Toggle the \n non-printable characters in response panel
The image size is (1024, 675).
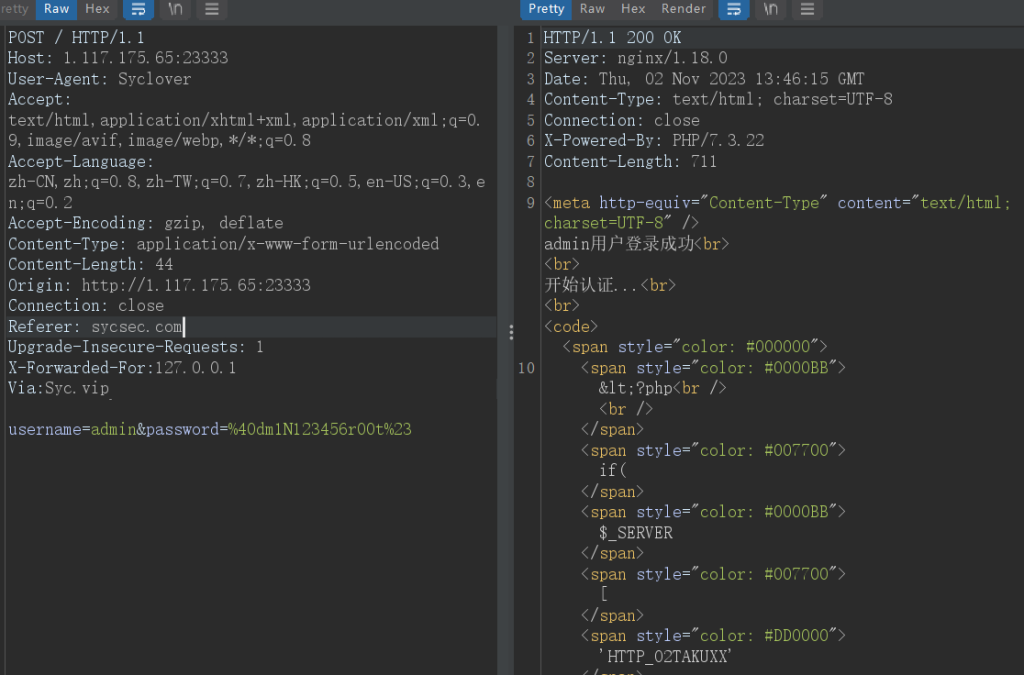(x=771, y=9)
